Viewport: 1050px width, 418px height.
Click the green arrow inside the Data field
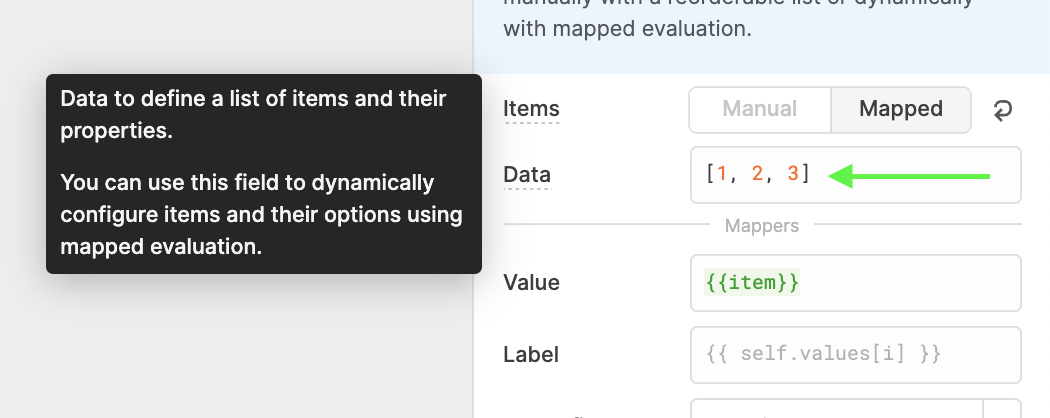909,176
